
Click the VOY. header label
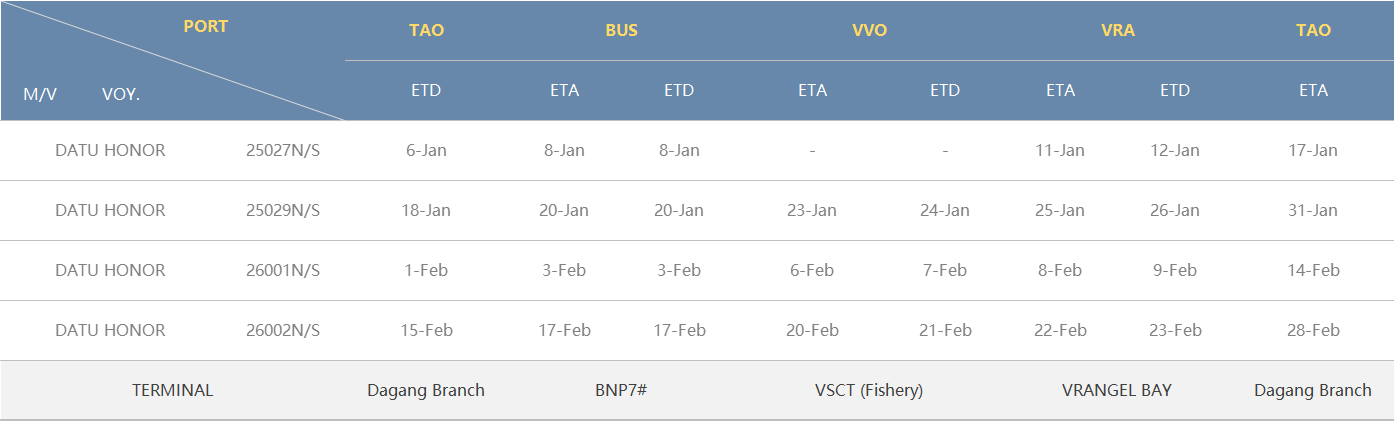tap(121, 94)
